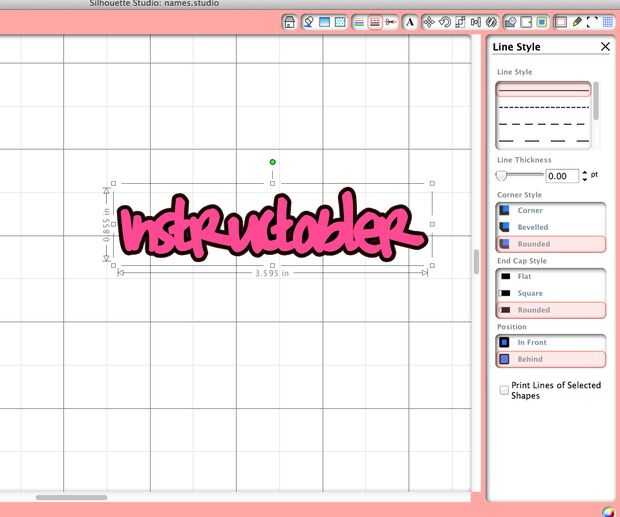The width and height of the screenshot is (620, 517).
Task: Open the Line Color window icon
Action: click(359, 22)
